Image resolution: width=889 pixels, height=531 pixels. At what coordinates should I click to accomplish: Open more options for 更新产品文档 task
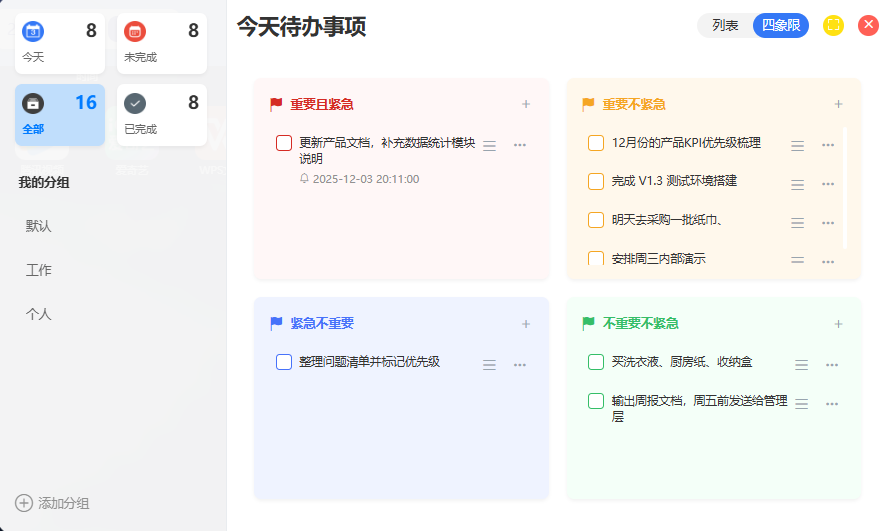(x=520, y=145)
